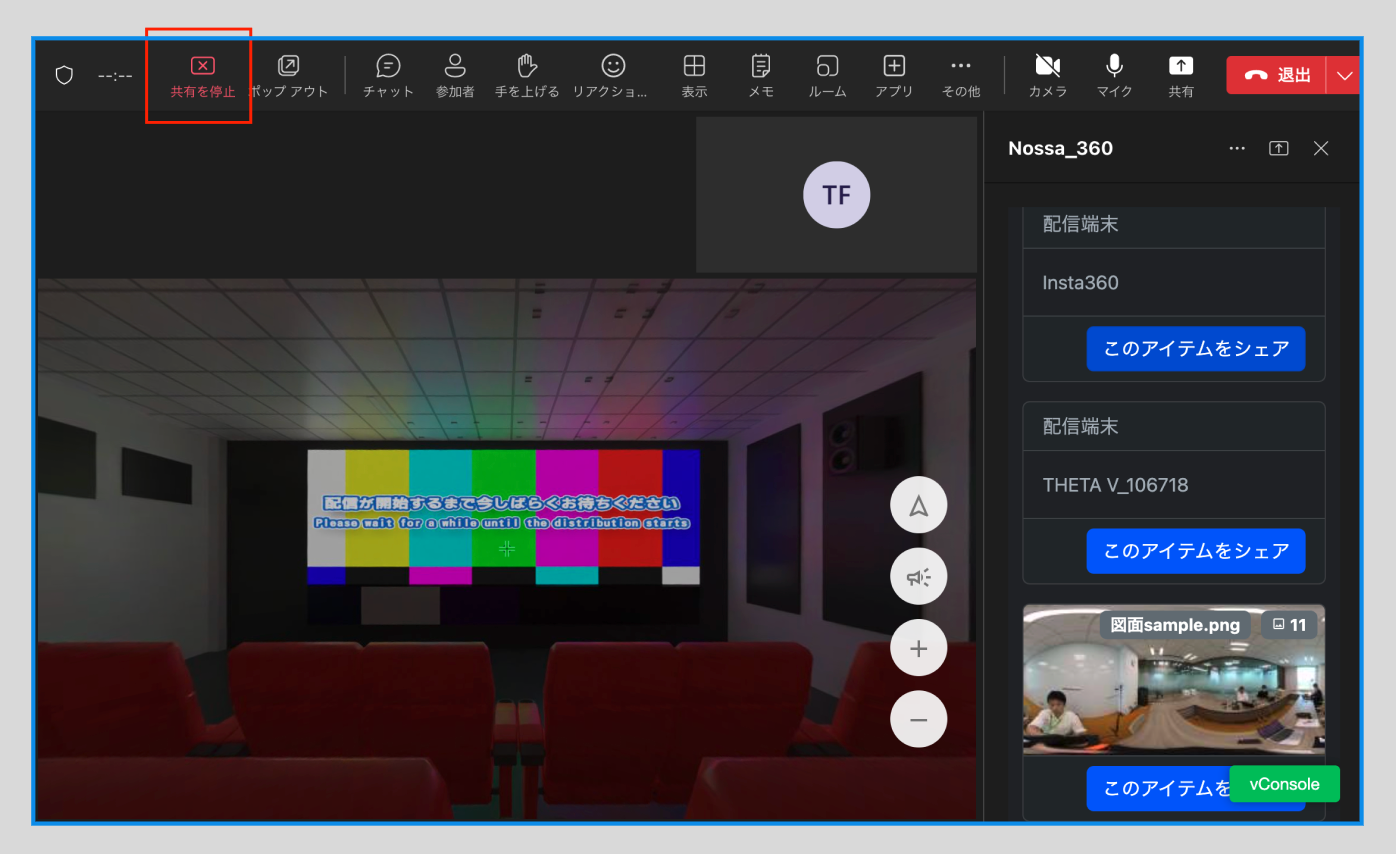The image size is (1396, 854).
Task: Open More (その他) options in toolbar
Action: click(960, 76)
